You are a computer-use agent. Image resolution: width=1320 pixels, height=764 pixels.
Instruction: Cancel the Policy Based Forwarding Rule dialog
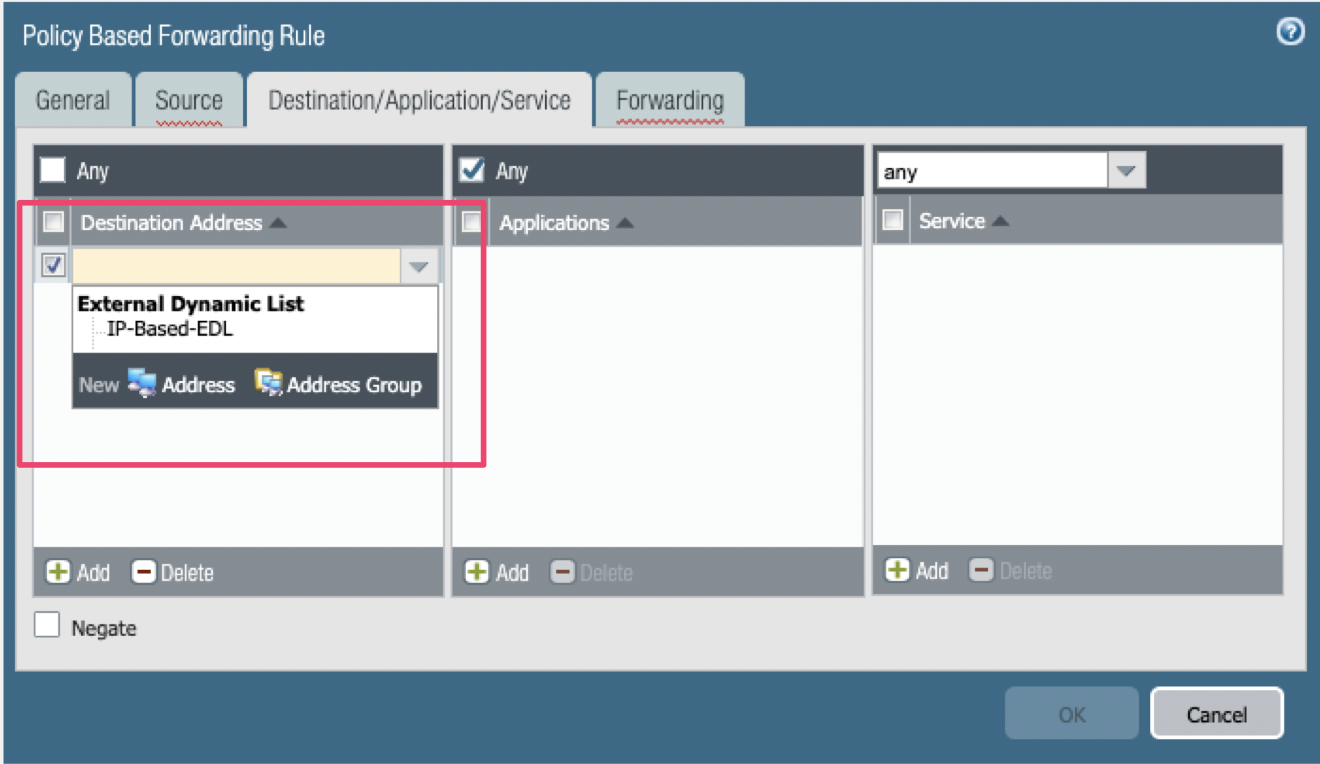(x=1217, y=714)
